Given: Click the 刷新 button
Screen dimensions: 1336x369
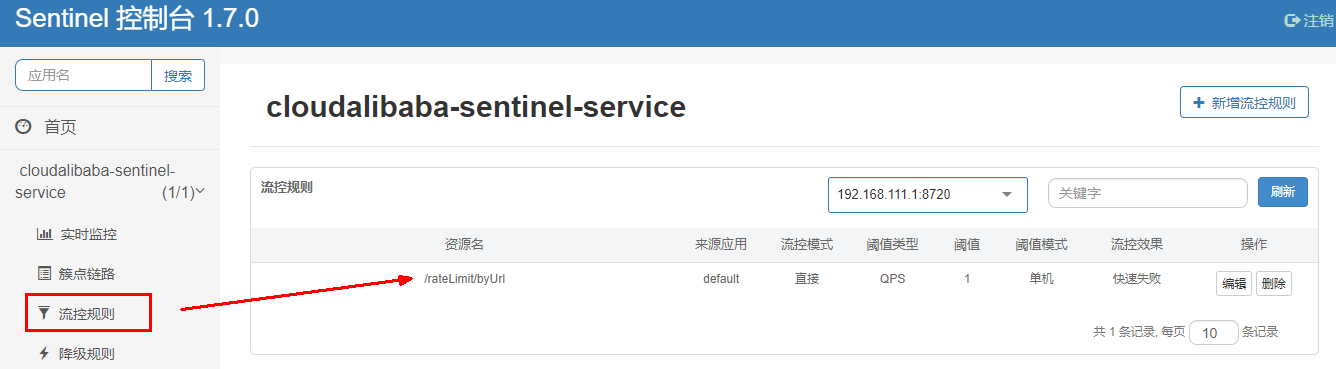Looking at the screenshot, I should point(1283,192).
